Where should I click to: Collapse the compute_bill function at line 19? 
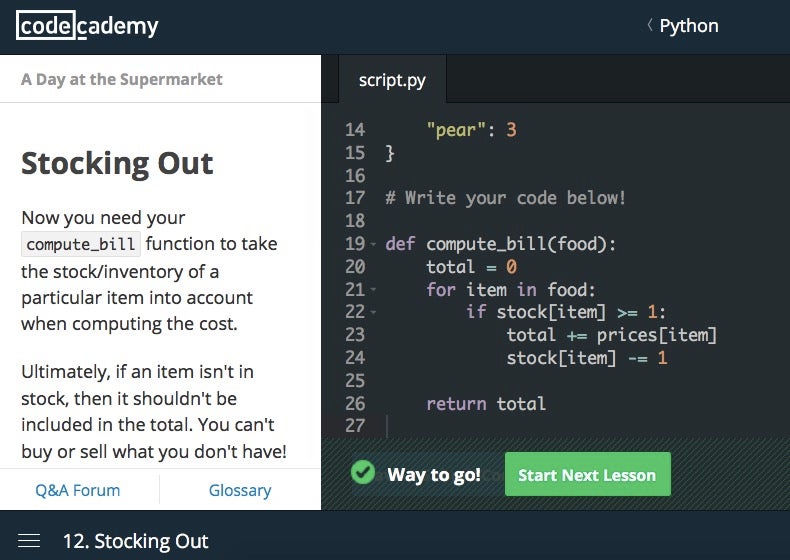coord(374,245)
